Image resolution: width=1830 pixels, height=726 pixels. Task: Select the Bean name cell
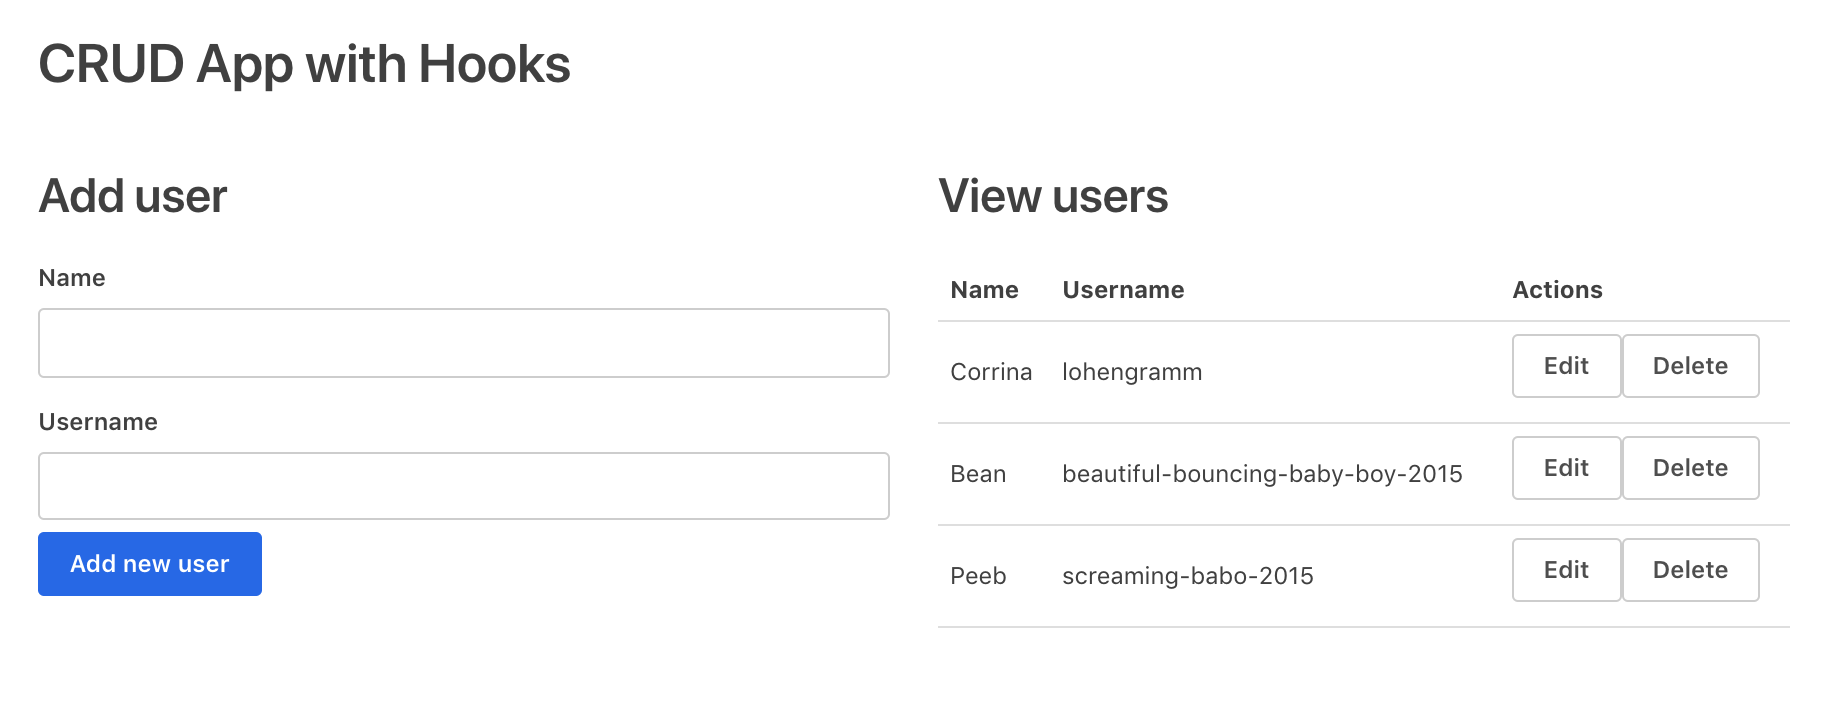pos(977,474)
